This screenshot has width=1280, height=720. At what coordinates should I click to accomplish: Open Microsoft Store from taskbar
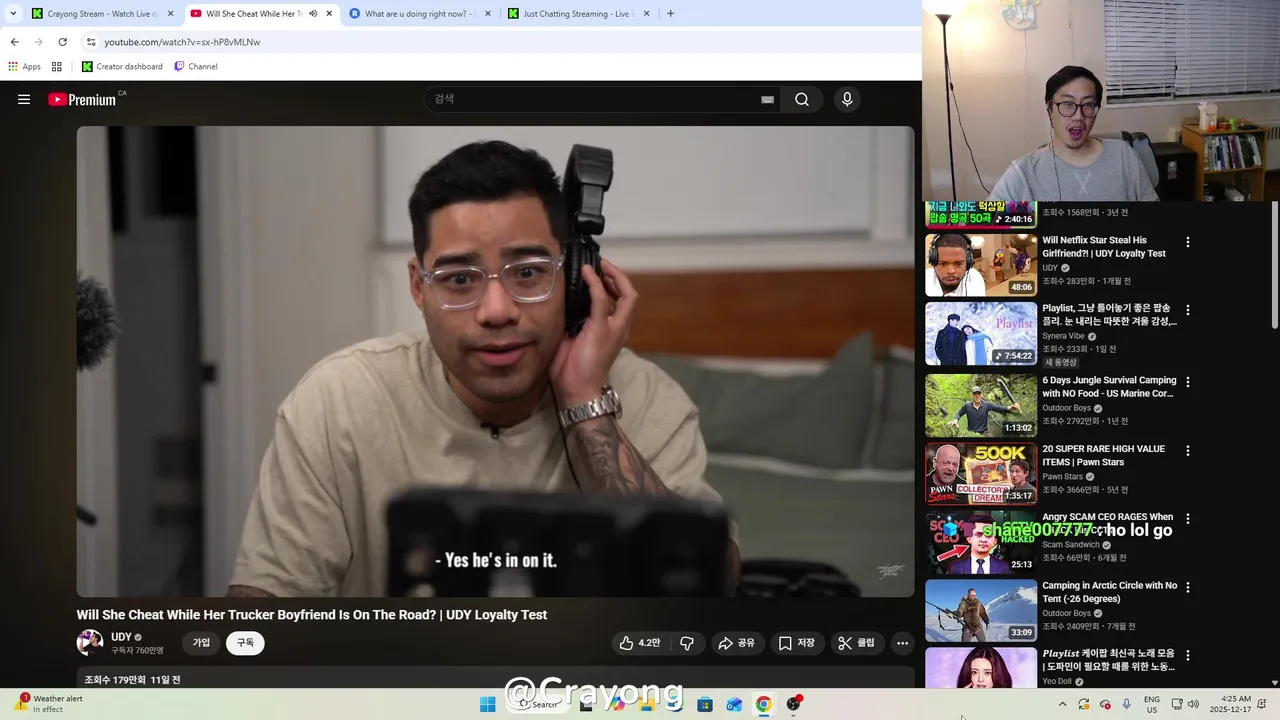[x=704, y=704]
